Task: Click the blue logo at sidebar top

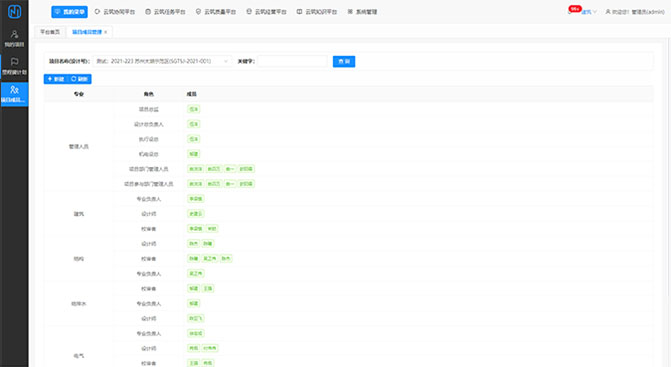Action: [x=14, y=12]
